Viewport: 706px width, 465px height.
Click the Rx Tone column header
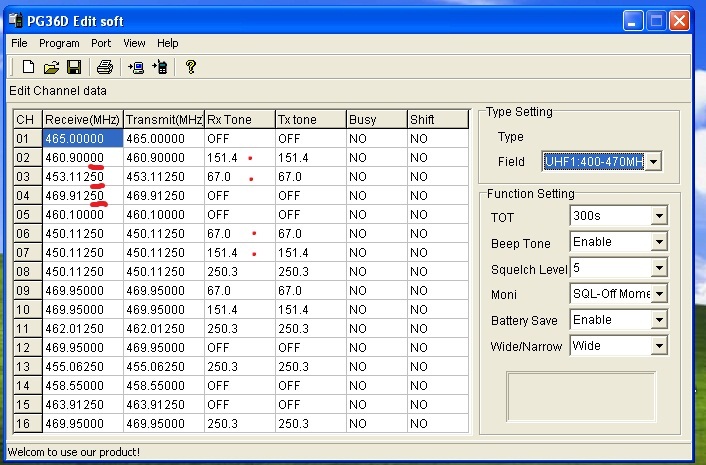(240, 120)
